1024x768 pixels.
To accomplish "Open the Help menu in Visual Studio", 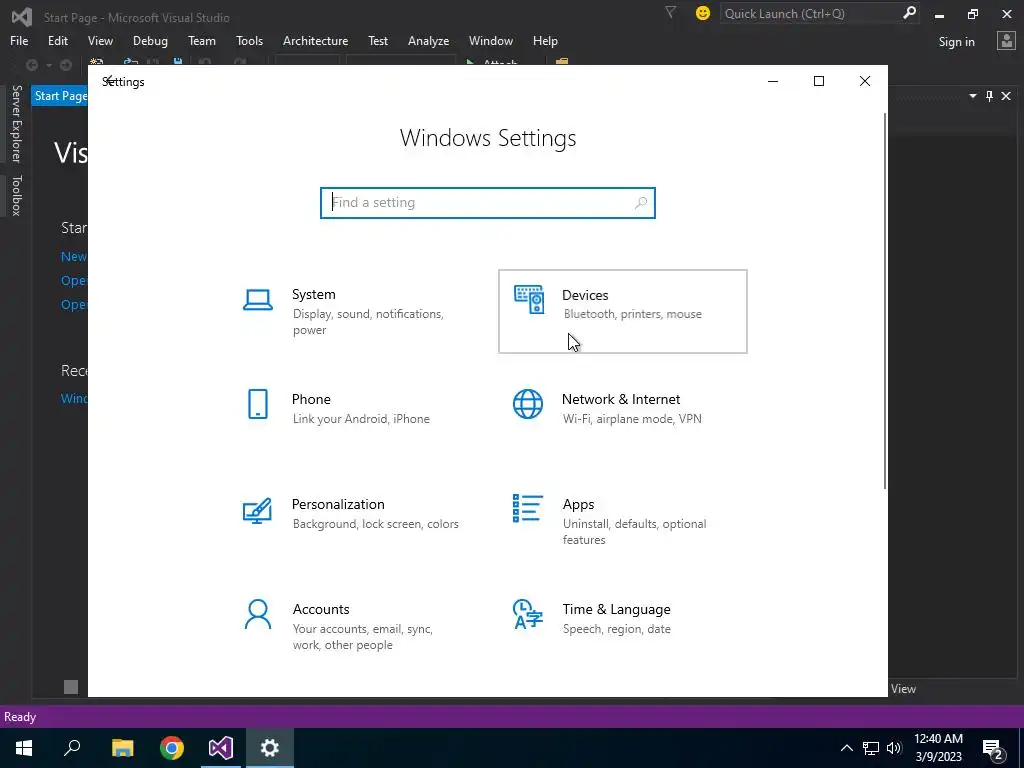I will coord(545,40).
